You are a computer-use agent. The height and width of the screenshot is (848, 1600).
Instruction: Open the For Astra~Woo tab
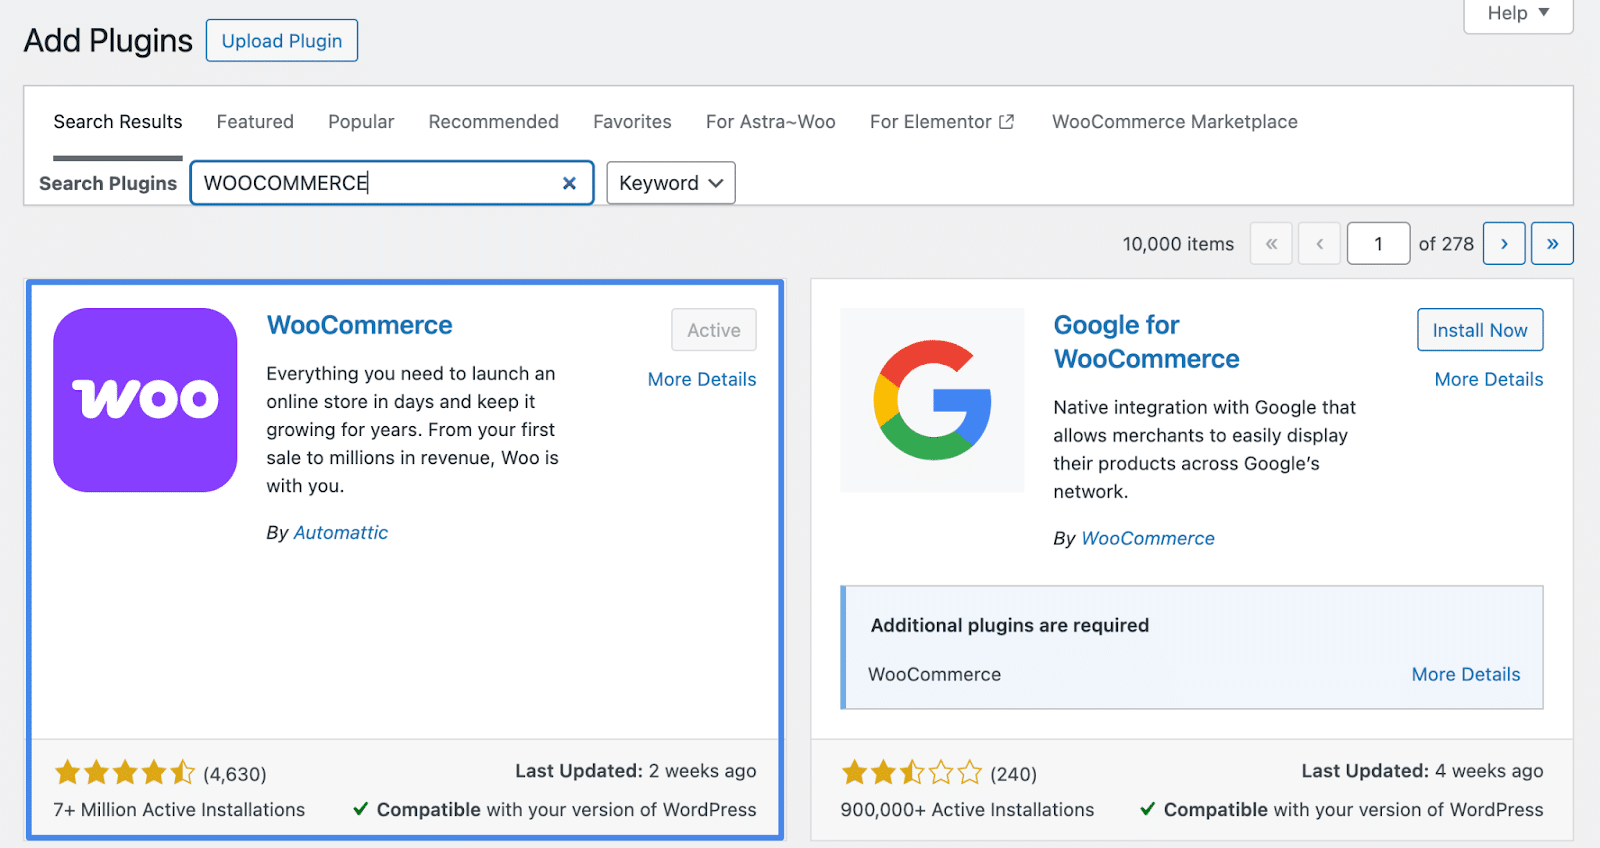771,122
